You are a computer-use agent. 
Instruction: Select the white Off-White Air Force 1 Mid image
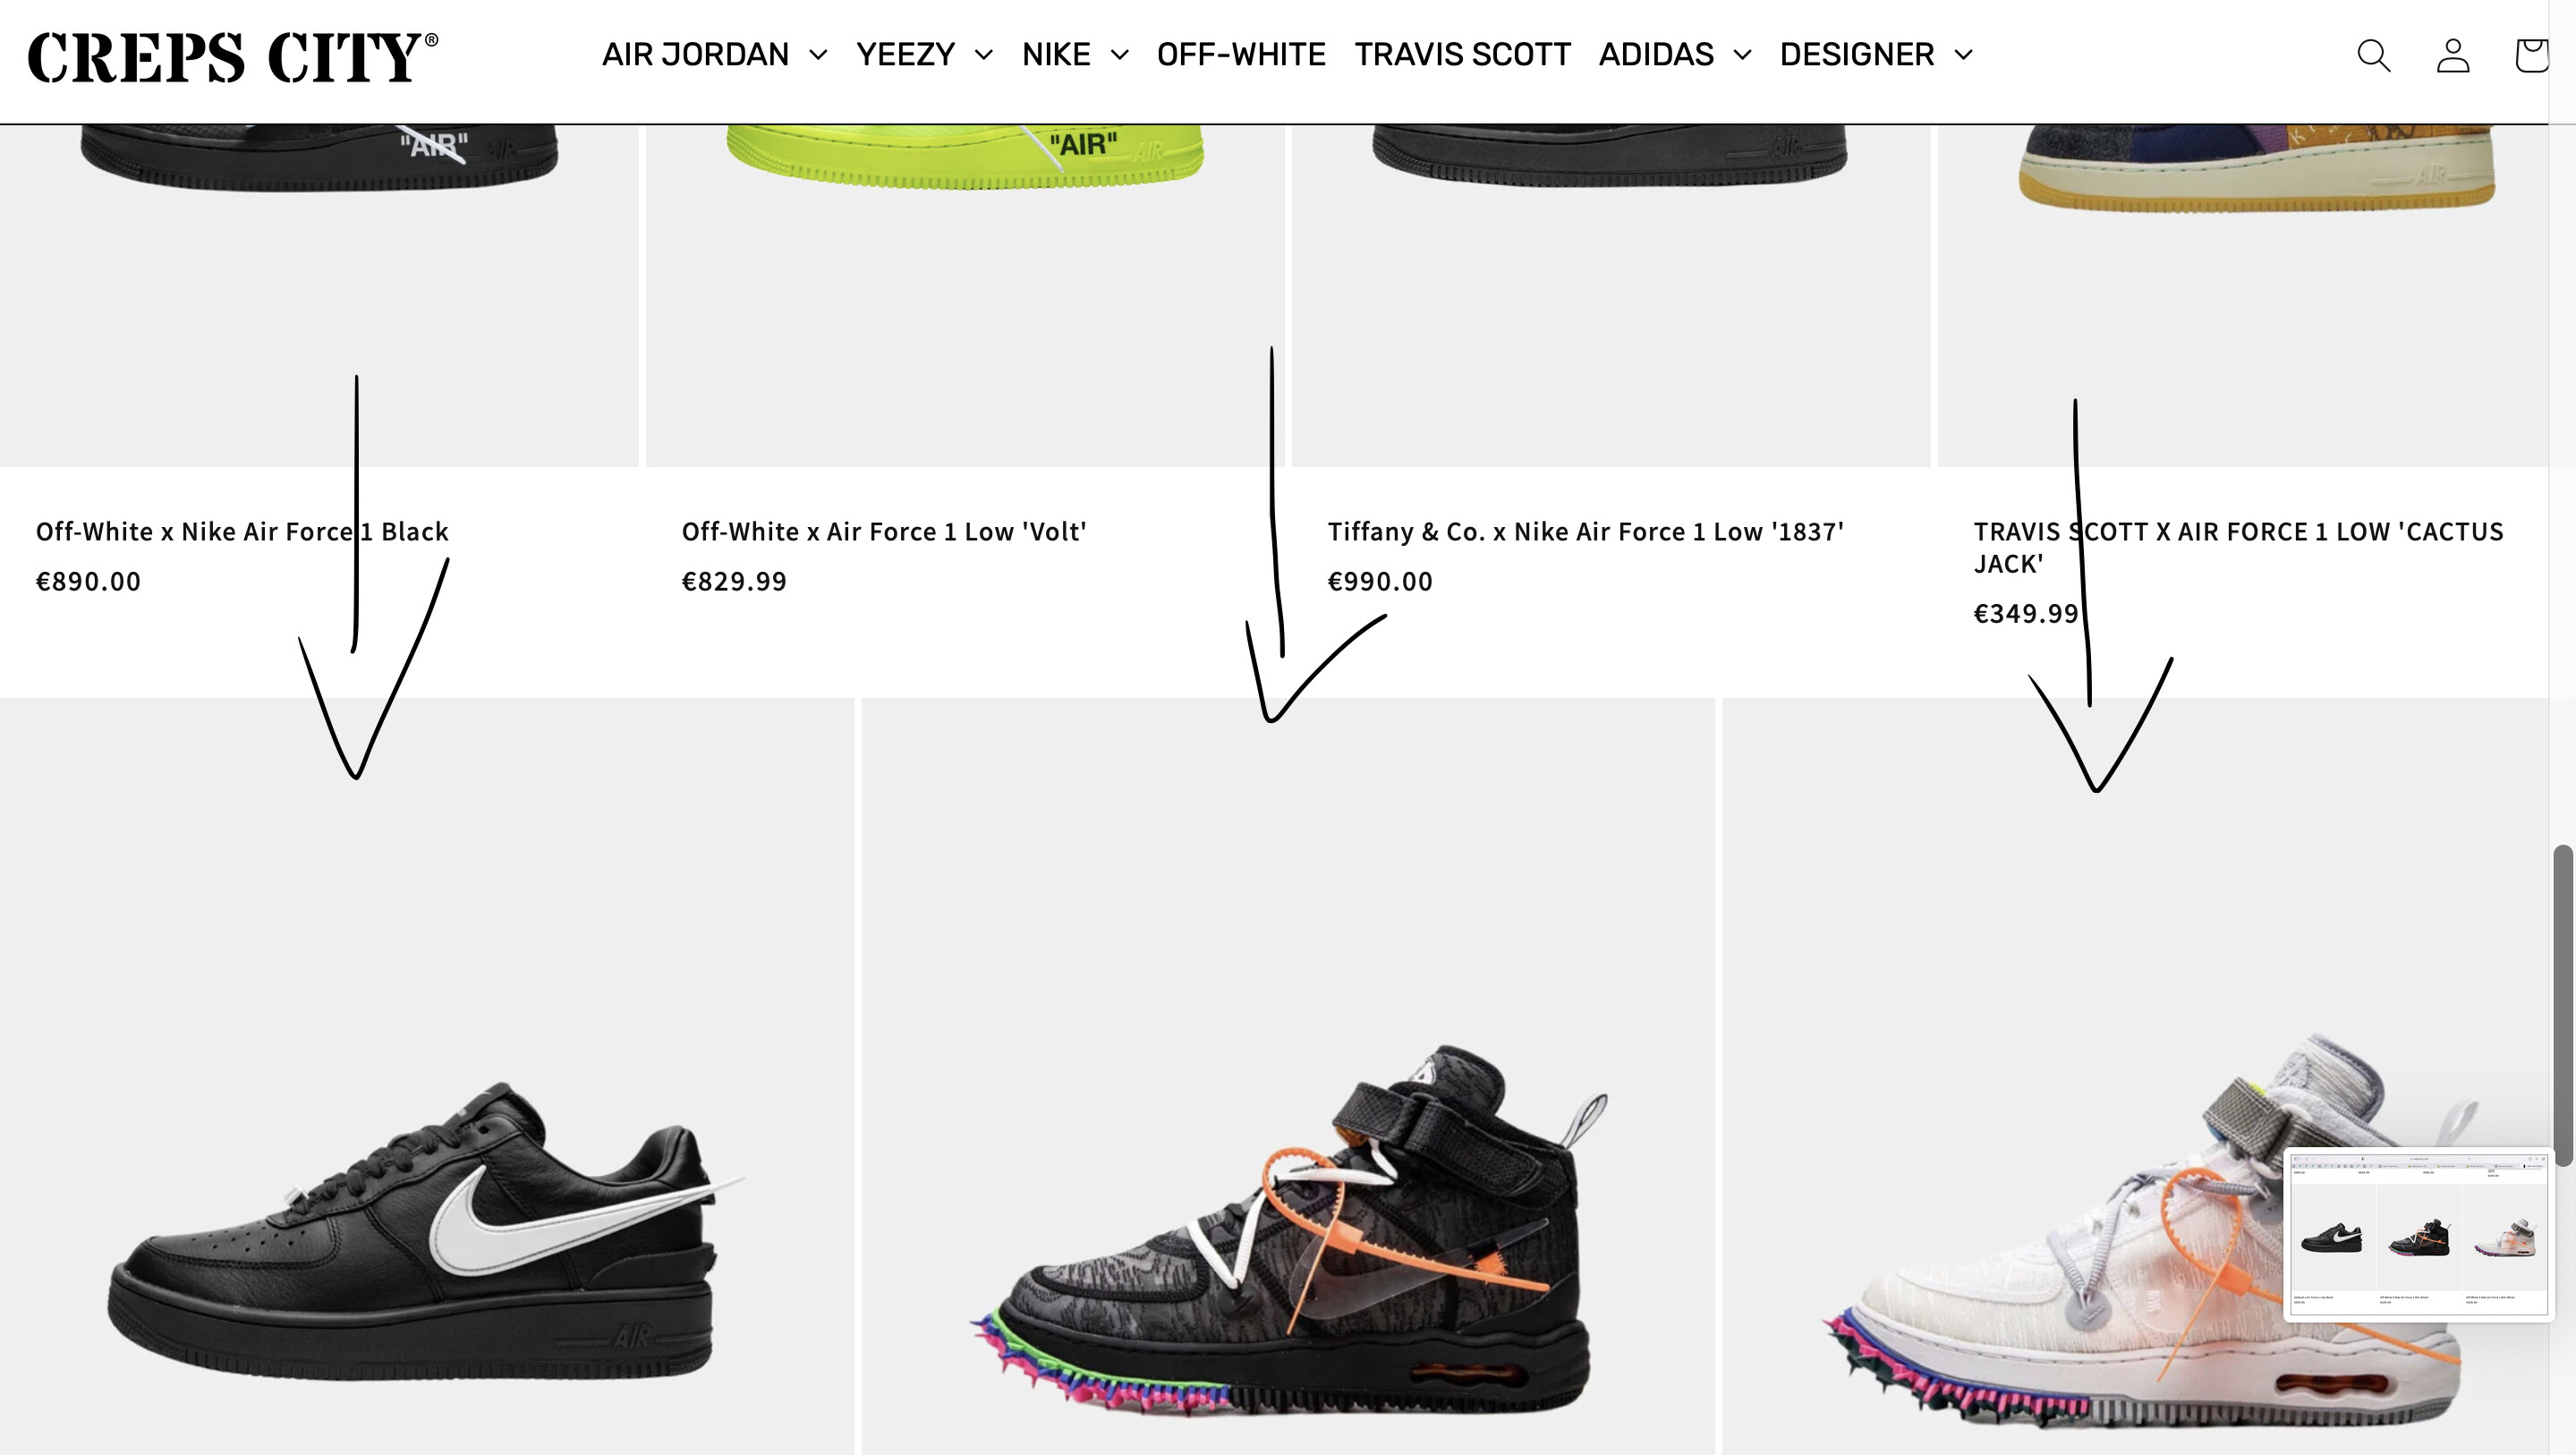[x=2135, y=1076]
